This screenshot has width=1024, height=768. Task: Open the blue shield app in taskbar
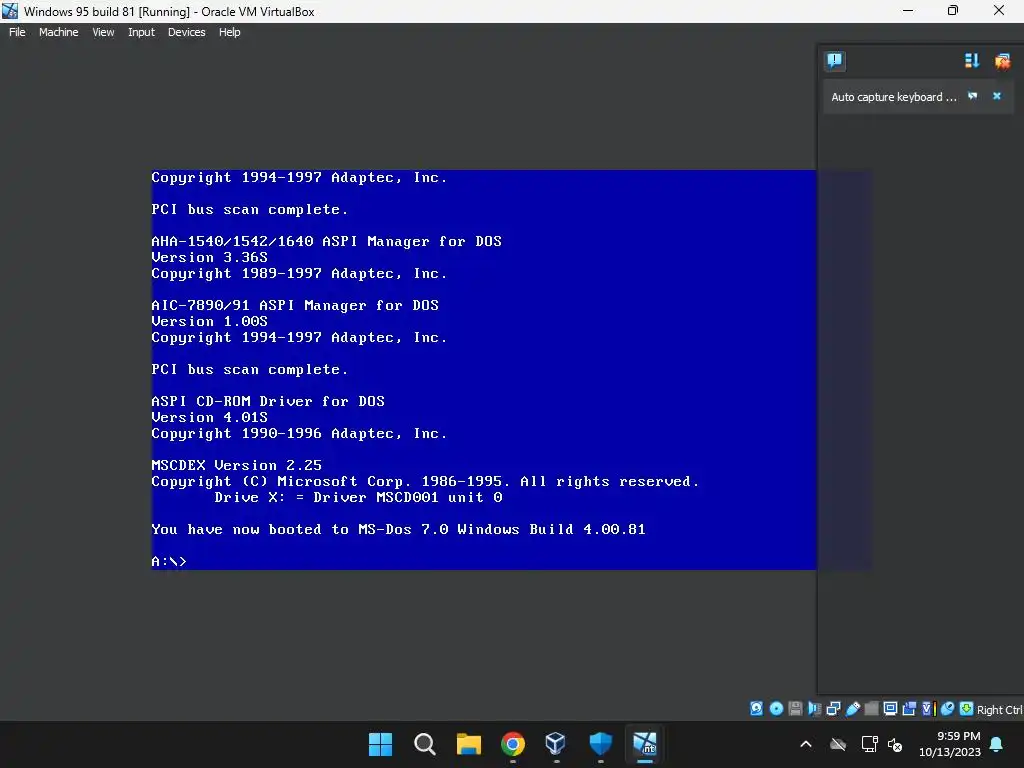tap(601, 743)
